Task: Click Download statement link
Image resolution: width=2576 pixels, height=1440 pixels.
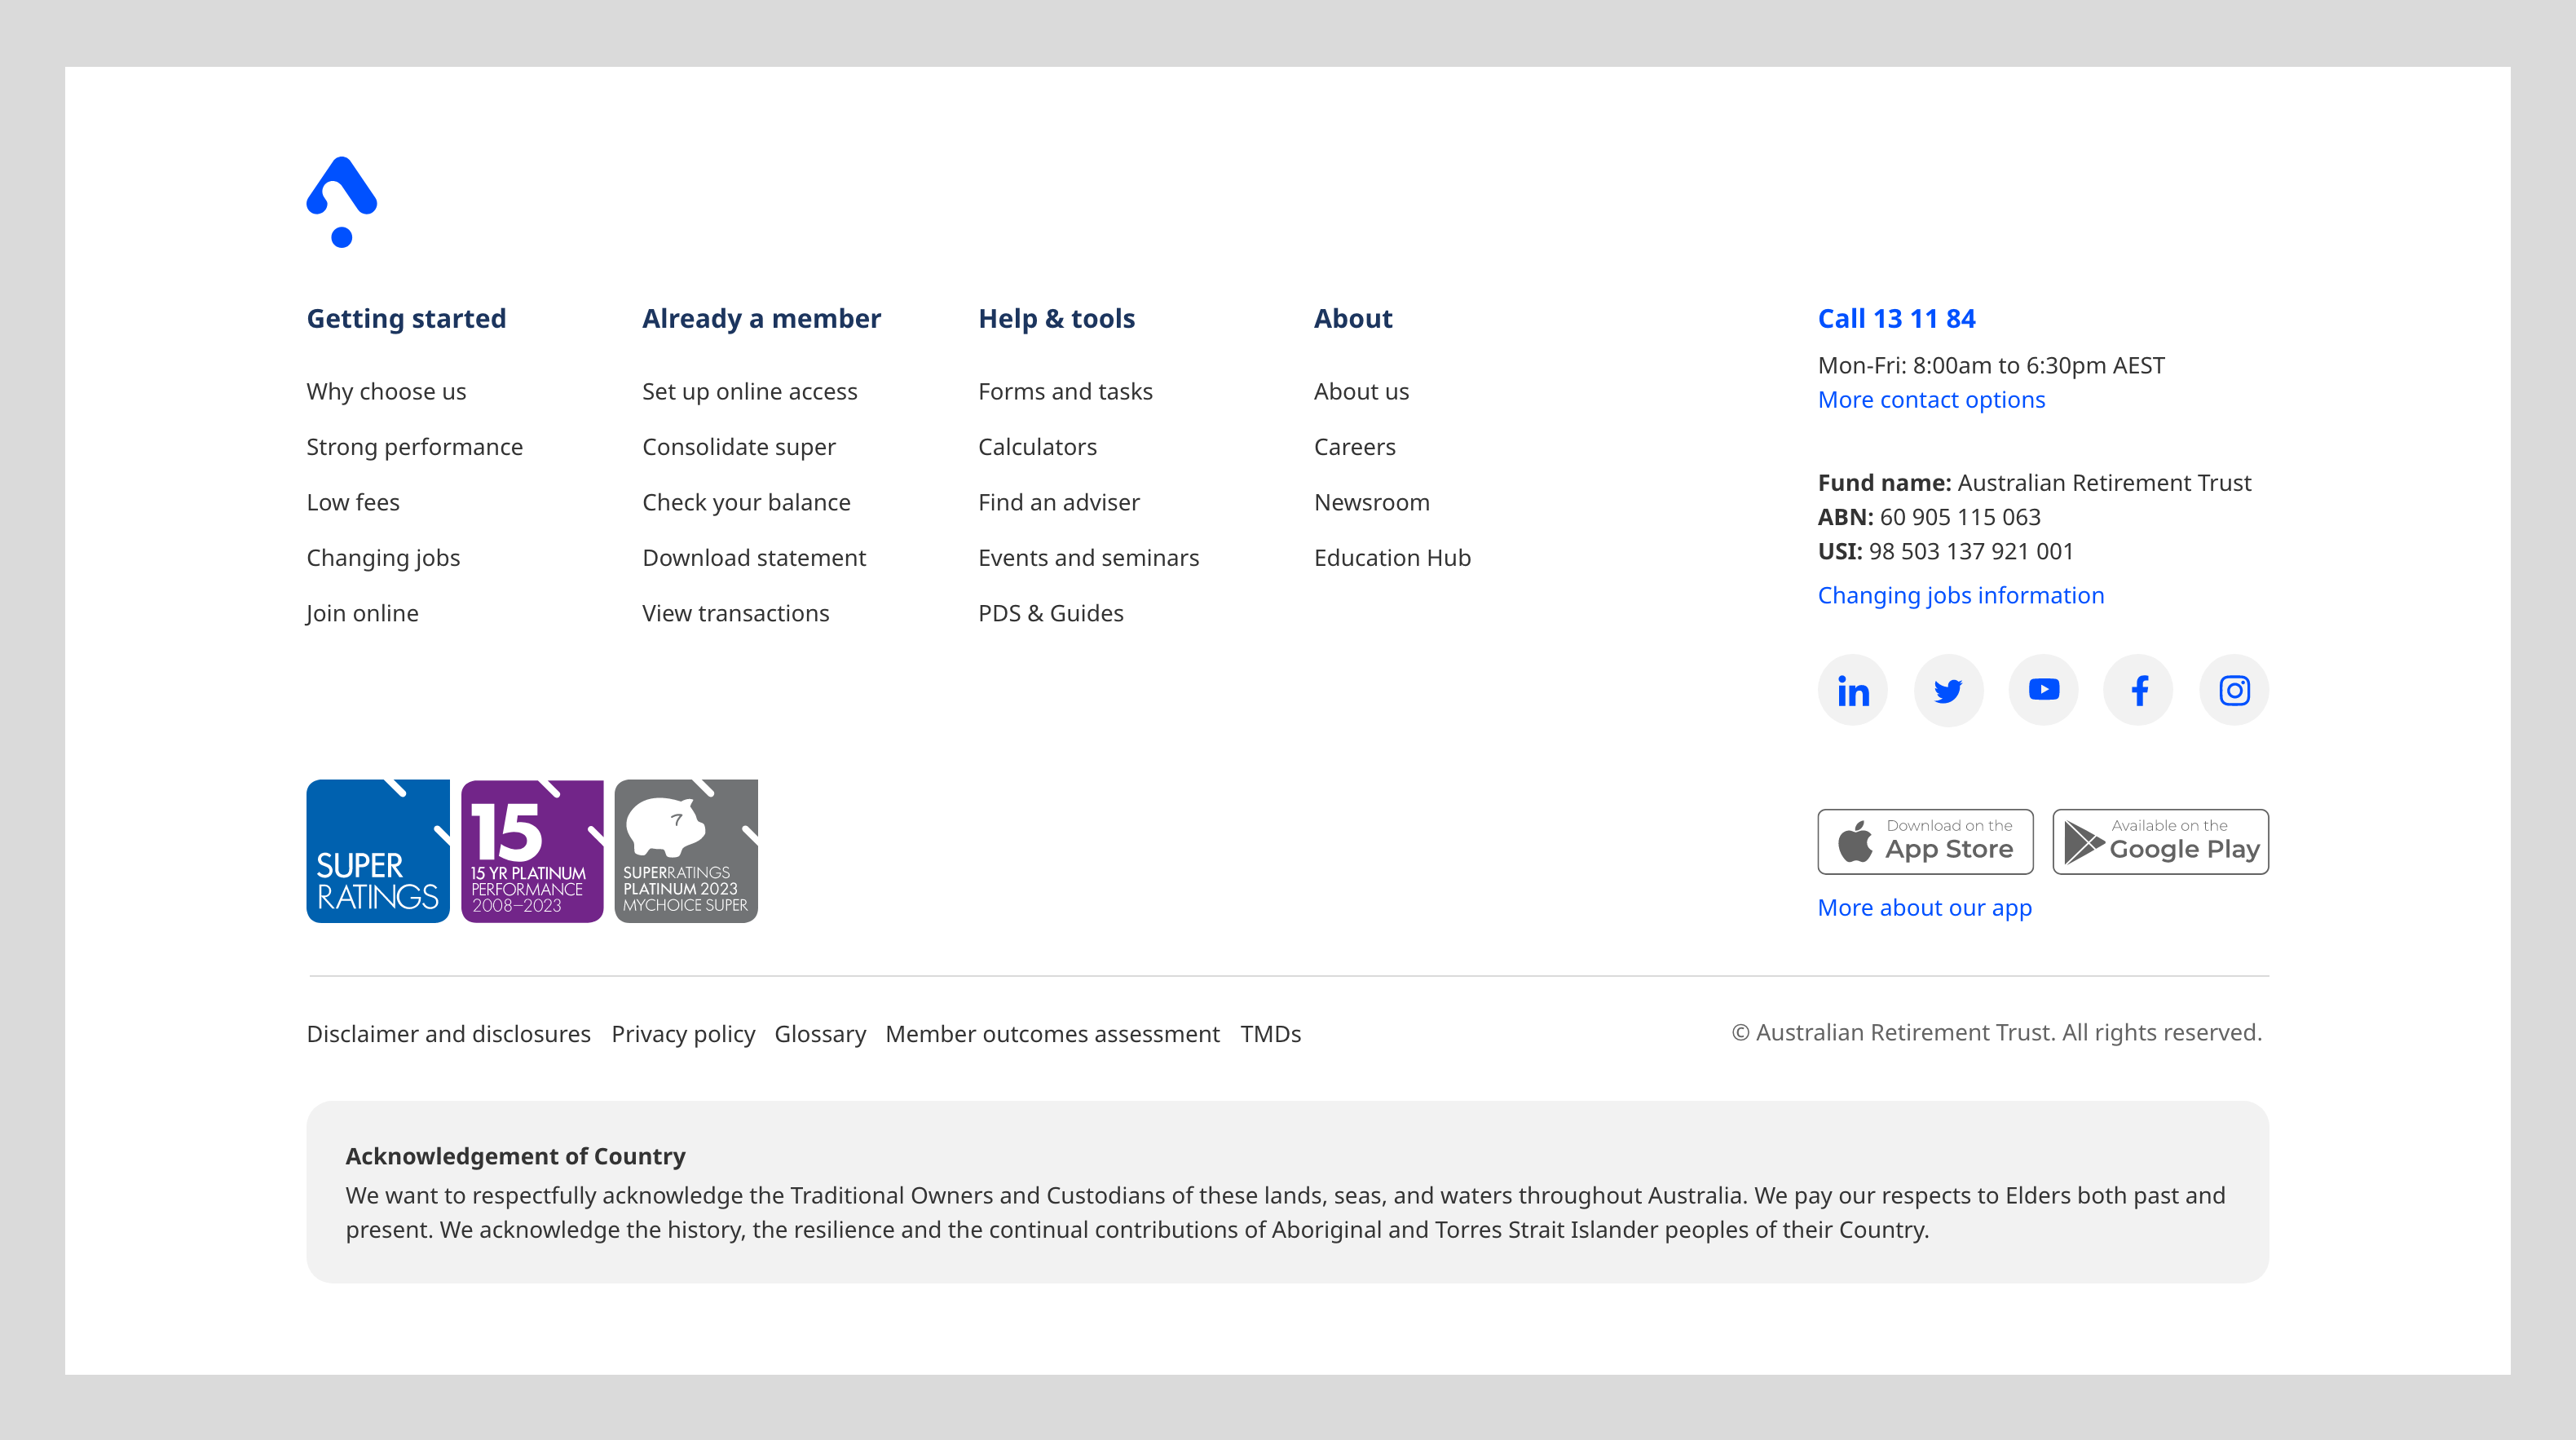Action: (754, 558)
